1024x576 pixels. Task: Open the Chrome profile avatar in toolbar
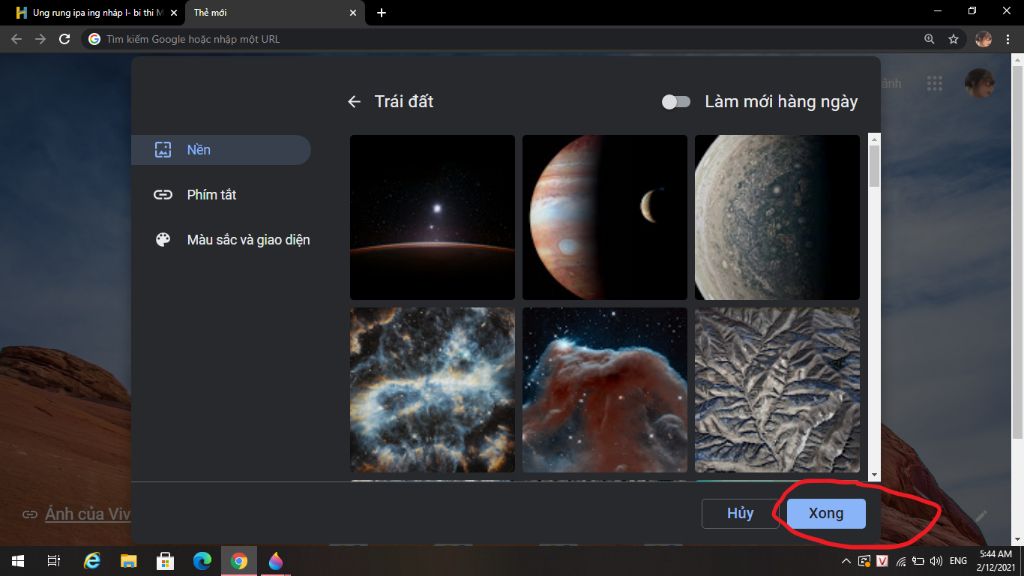click(x=984, y=39)
